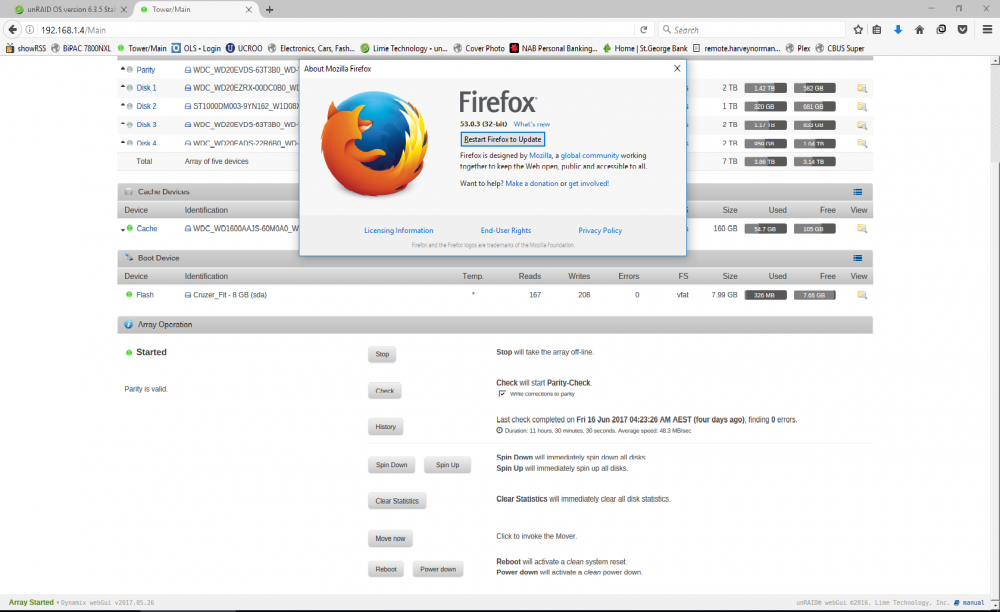Click the Clear Statistics button

[x=397, y=501]
